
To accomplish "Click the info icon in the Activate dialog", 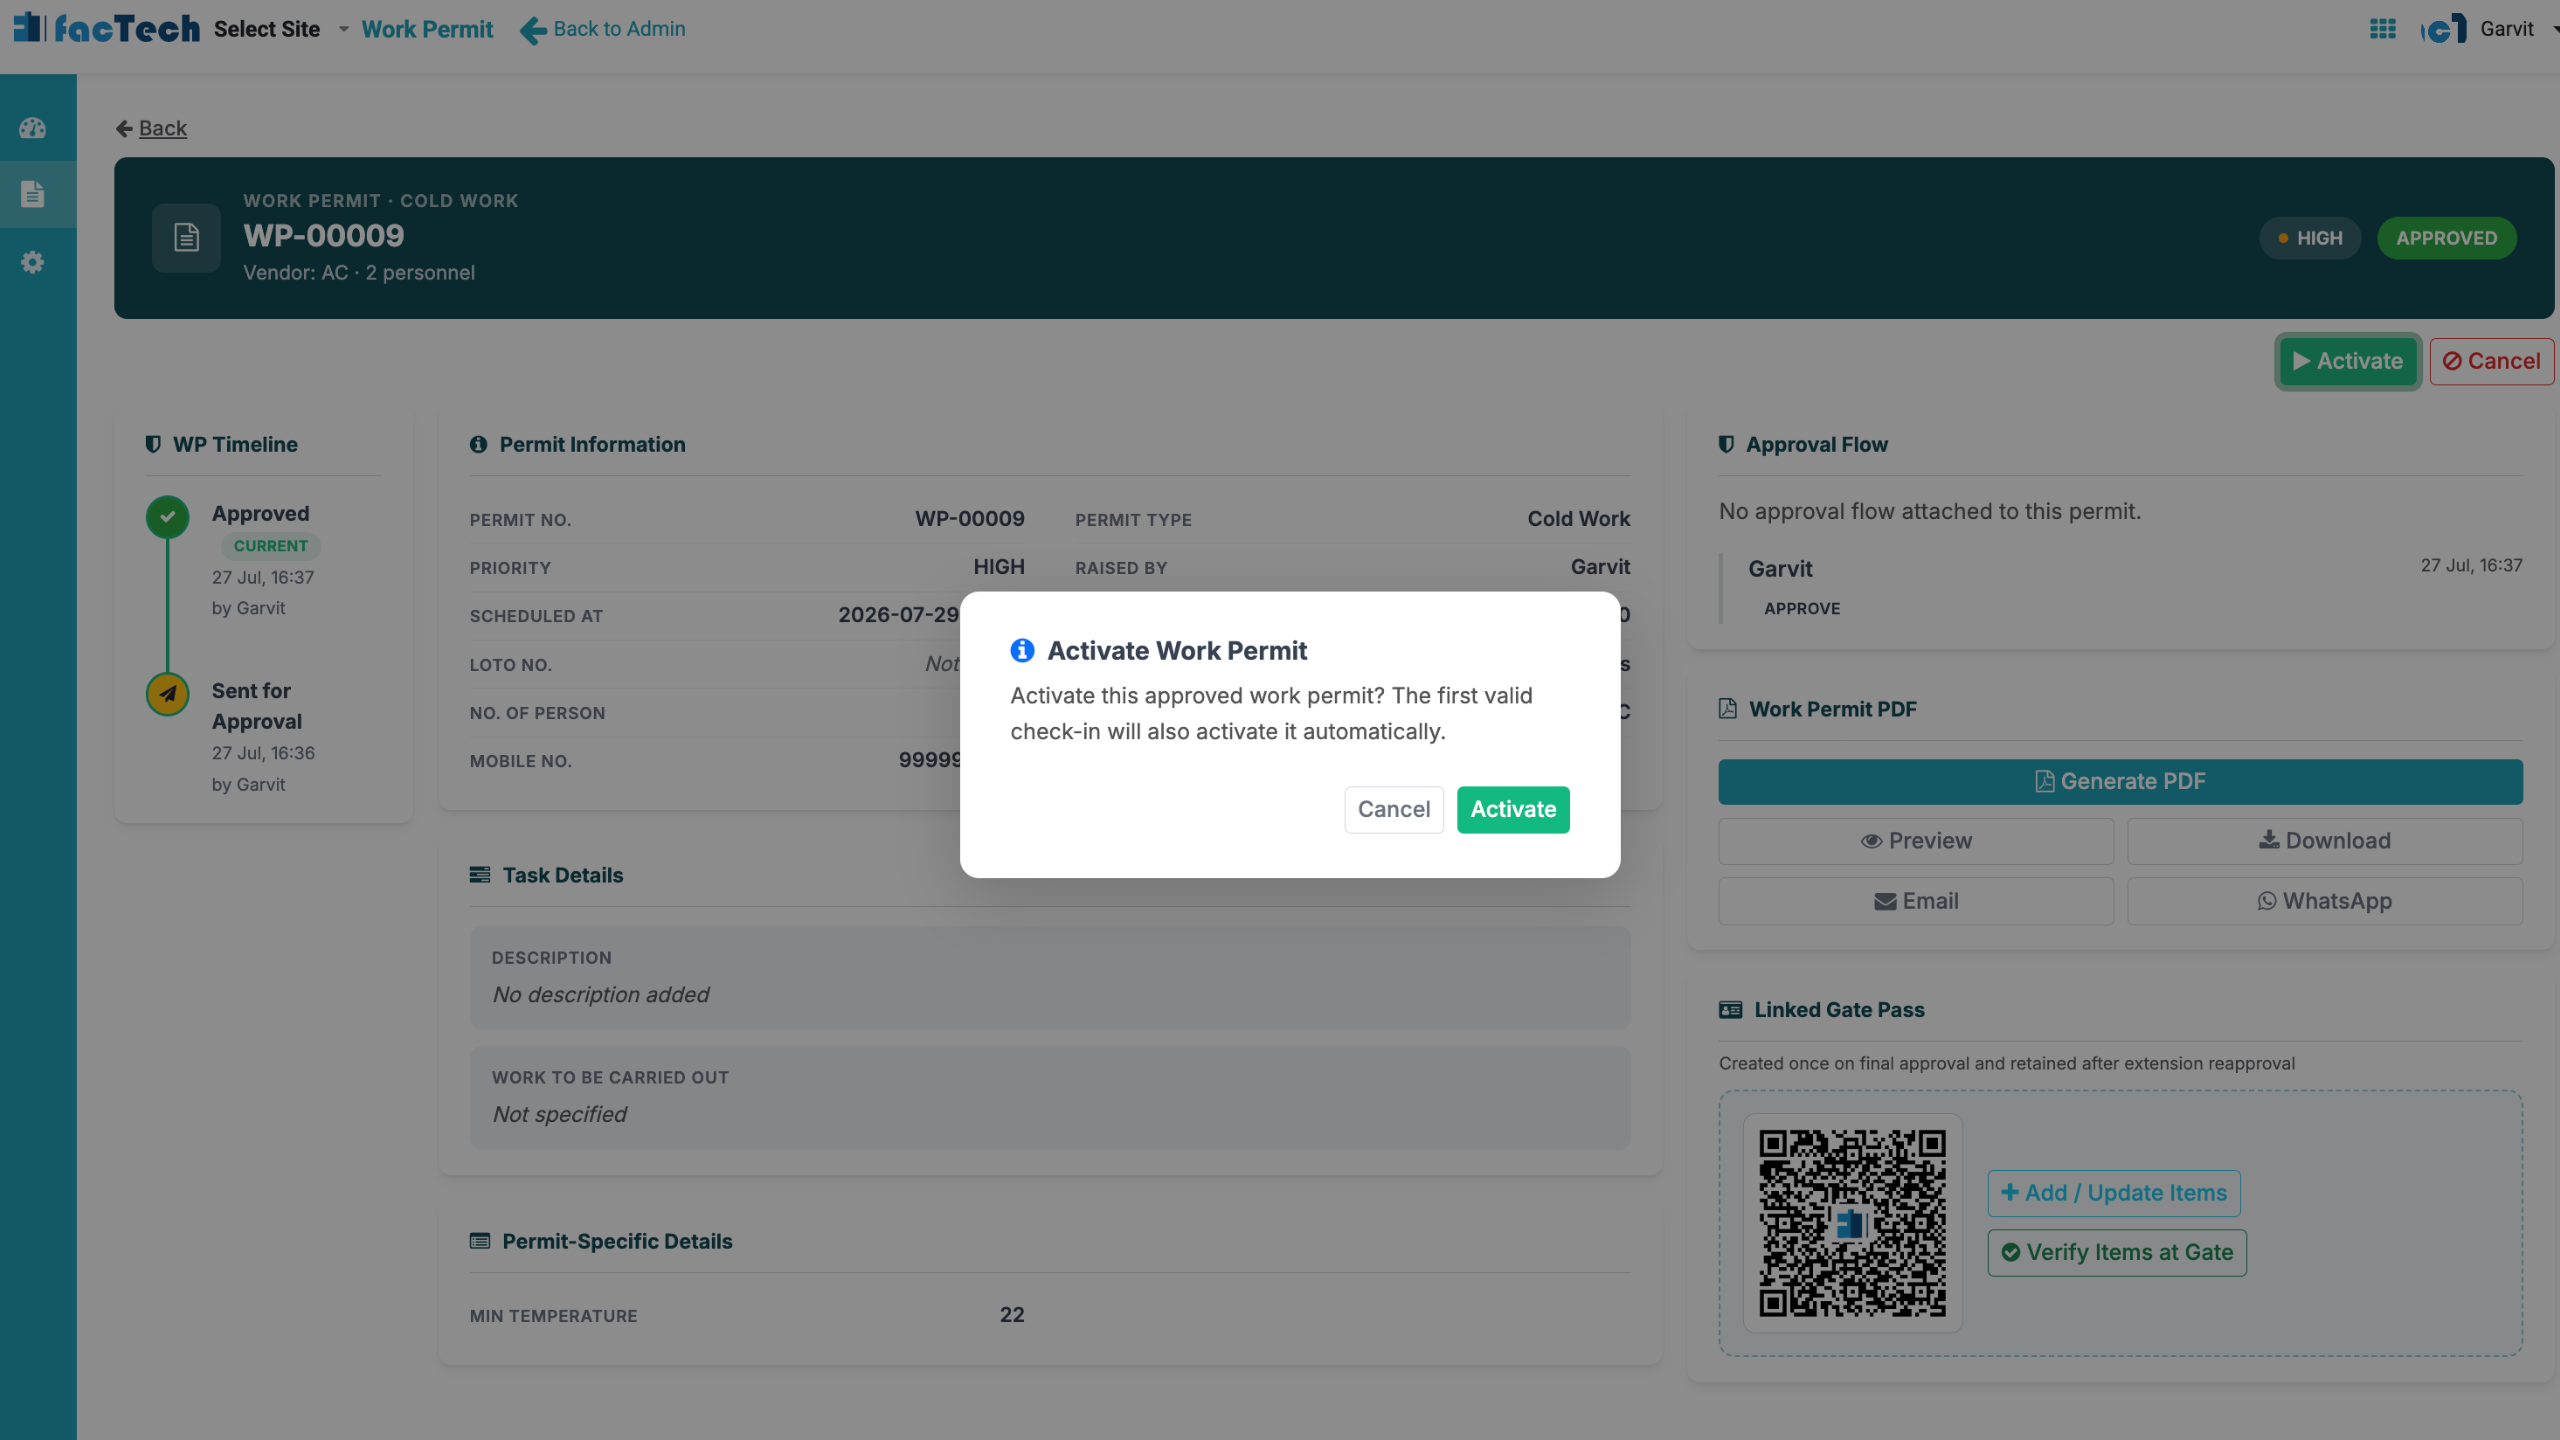I will pos(1022,651).
